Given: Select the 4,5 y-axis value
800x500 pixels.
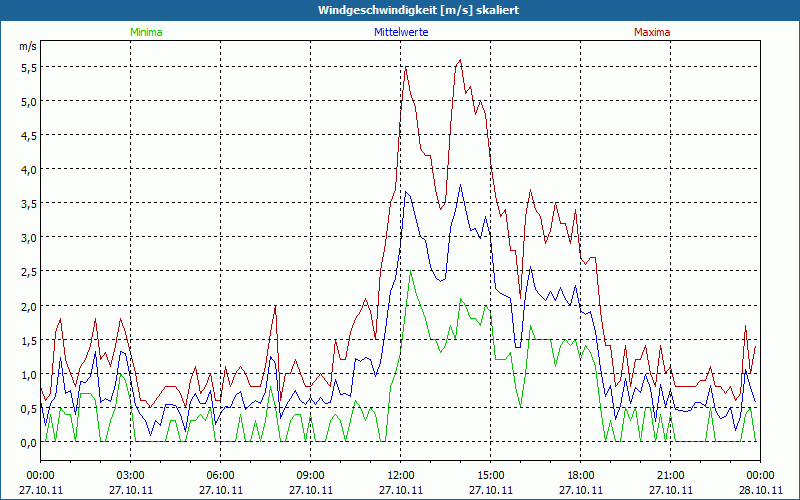Looking at the screenshot, I should 29,136.
